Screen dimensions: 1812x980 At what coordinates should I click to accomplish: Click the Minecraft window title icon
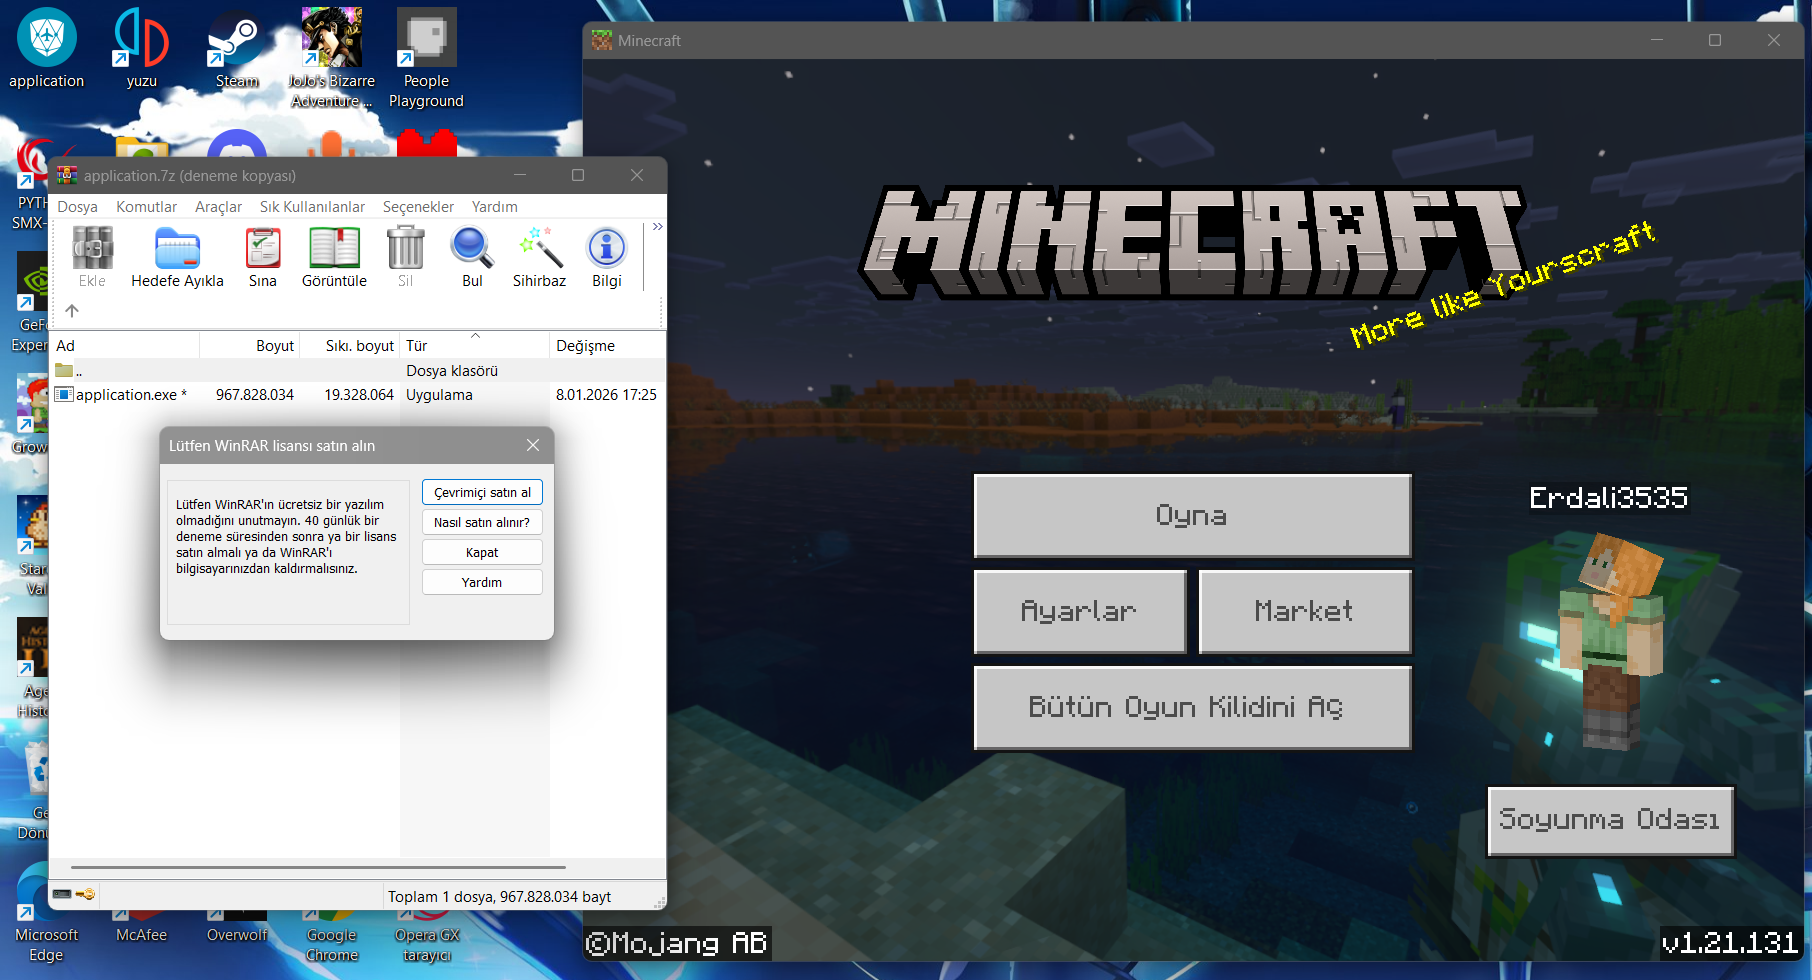point(602,41)
